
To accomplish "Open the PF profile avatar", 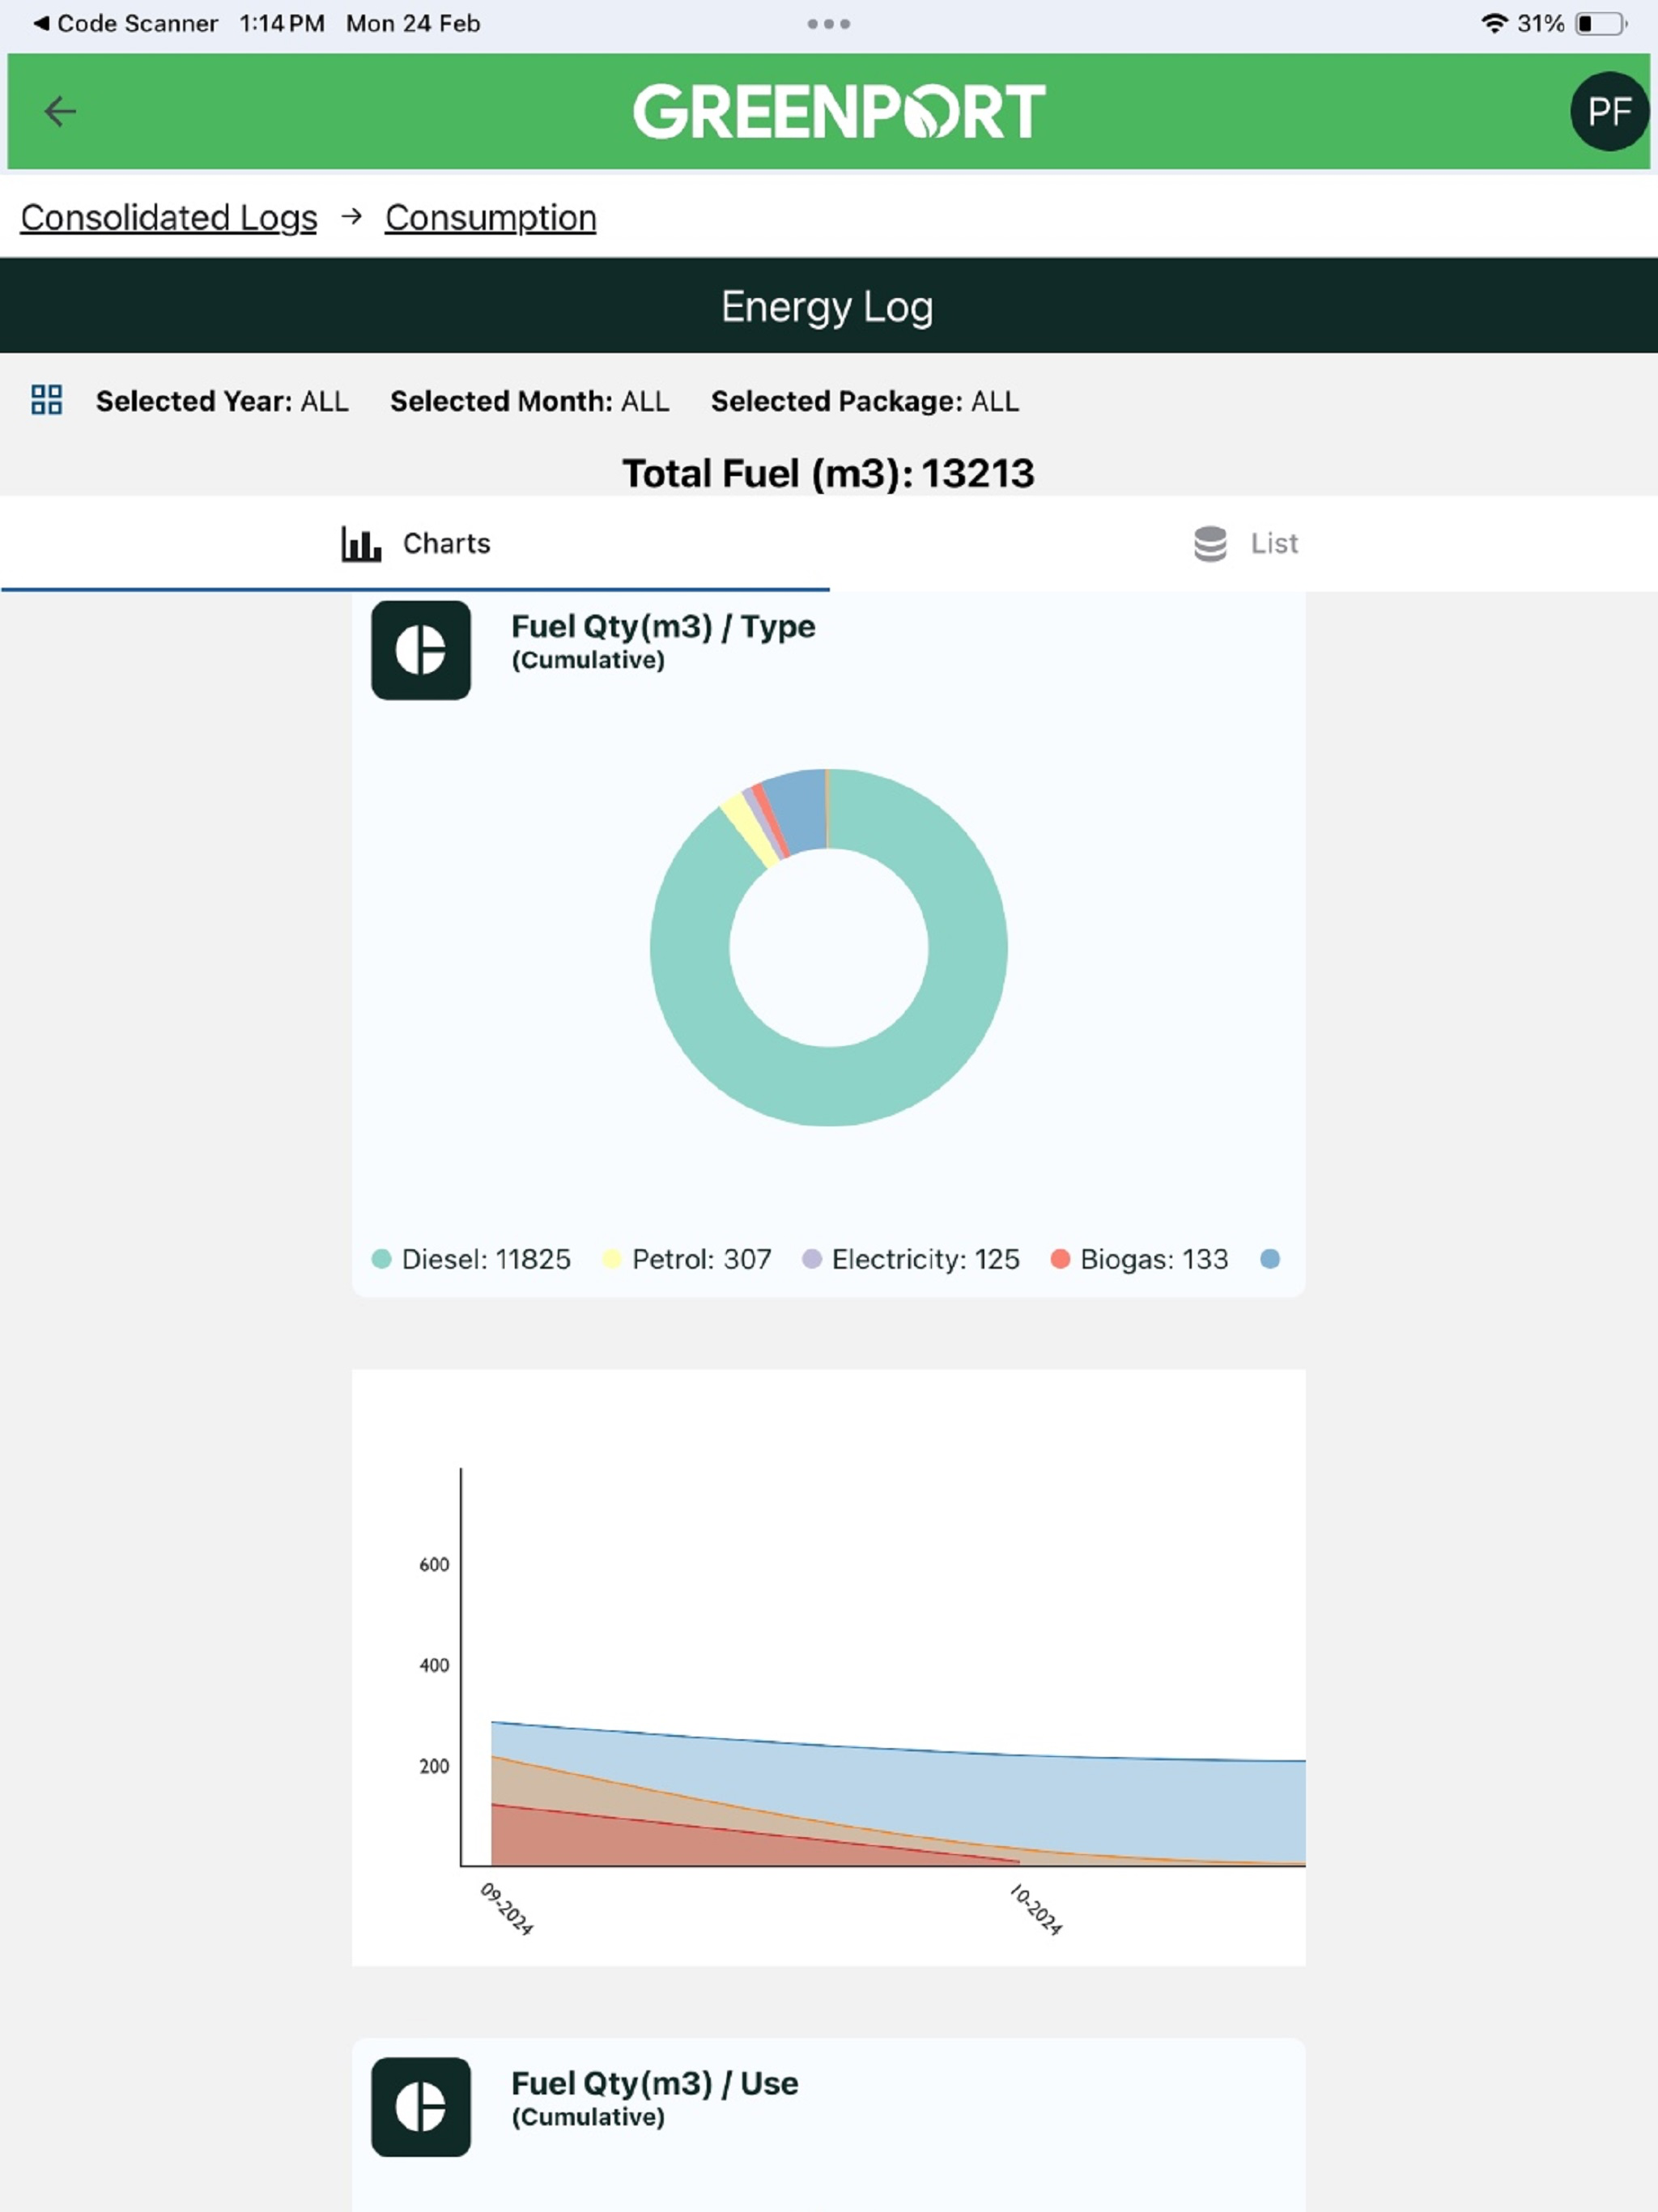I will 1609,111.
